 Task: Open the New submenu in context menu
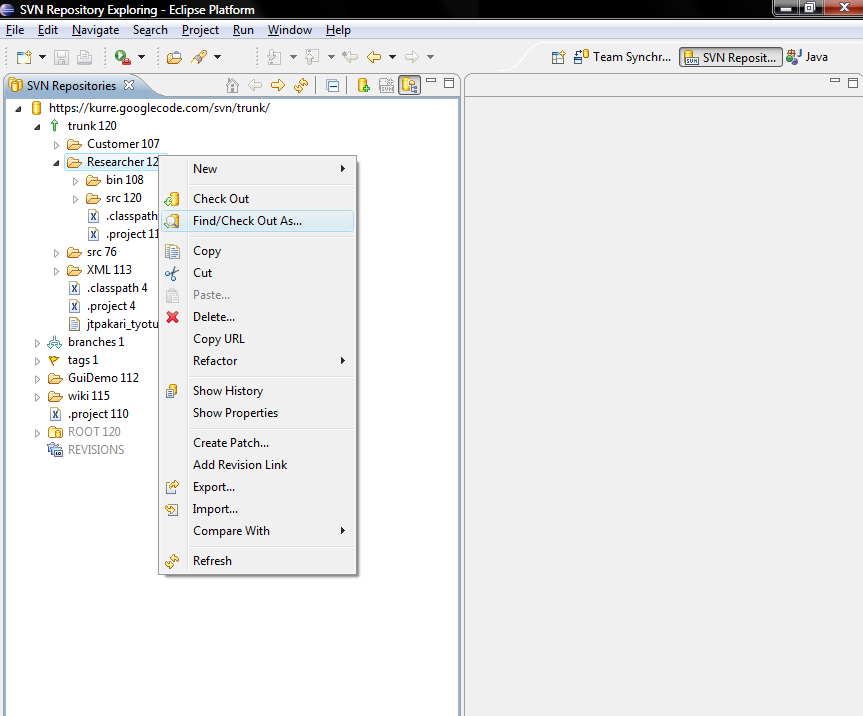point(258,169)
